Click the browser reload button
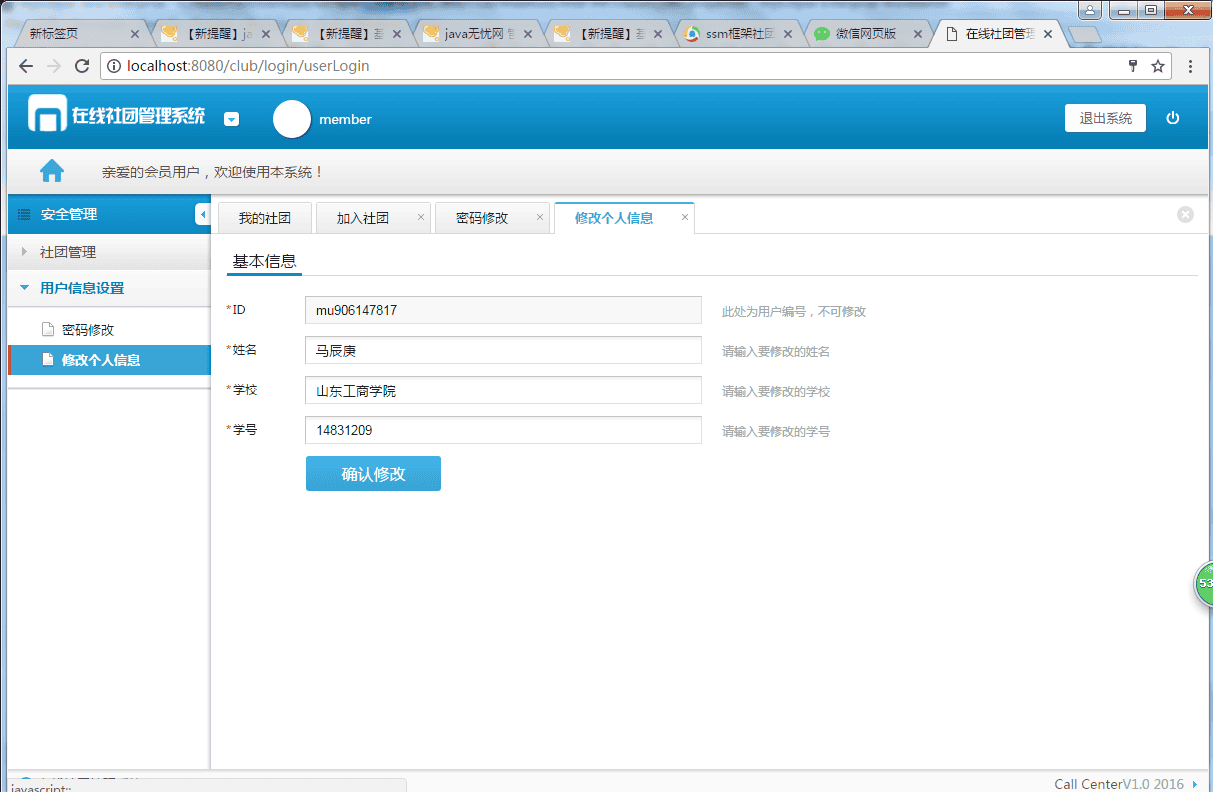This screenshot has width=1213, height=792. point(82,66)
